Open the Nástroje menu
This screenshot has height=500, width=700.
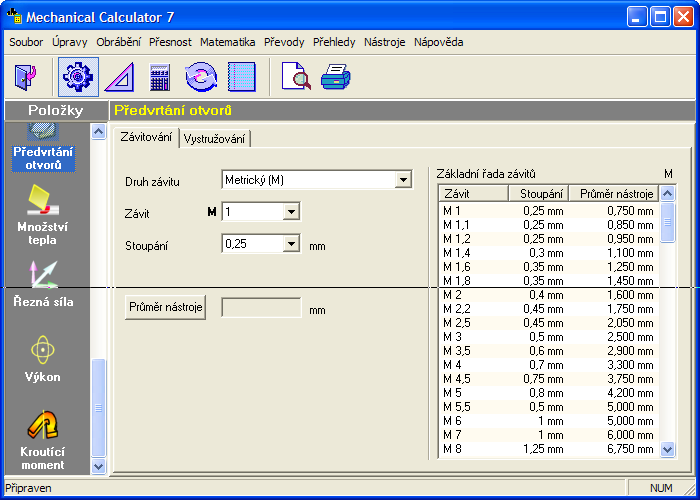(384, 42)
